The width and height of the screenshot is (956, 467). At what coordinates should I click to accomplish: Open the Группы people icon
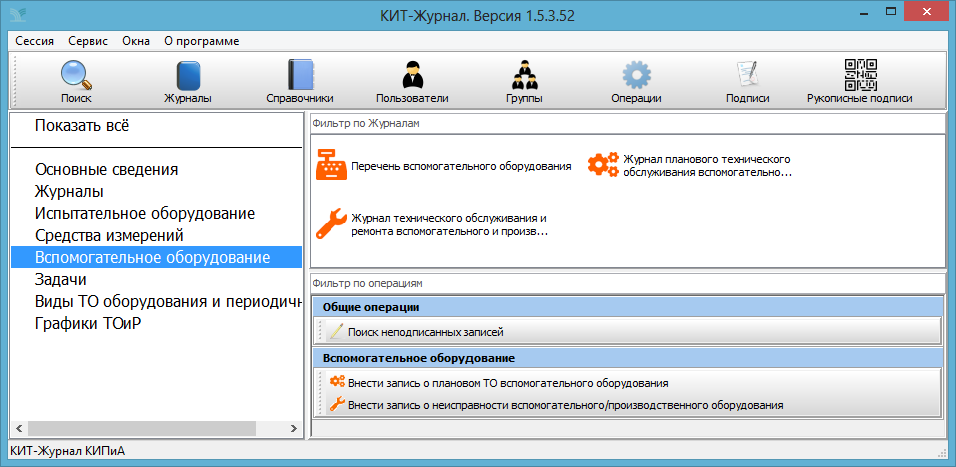point(524,75)
